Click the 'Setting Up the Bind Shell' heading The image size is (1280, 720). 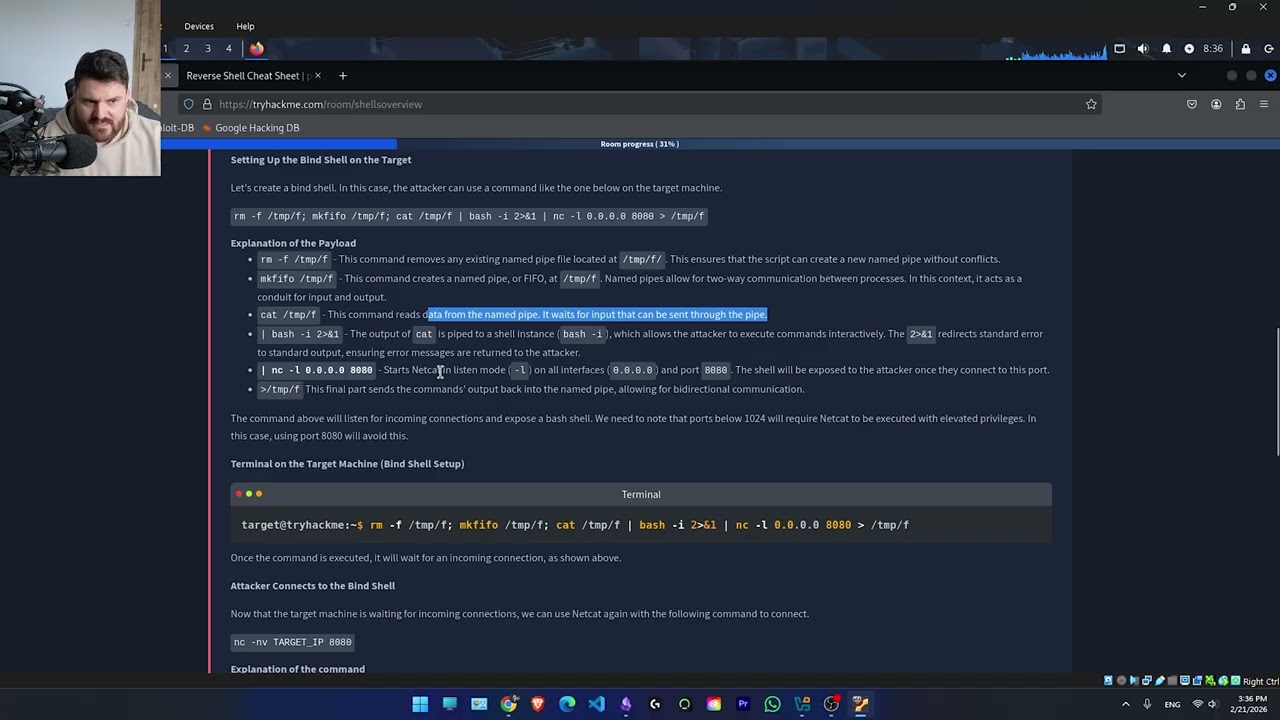pyautogui.click(x=321, y=160)
